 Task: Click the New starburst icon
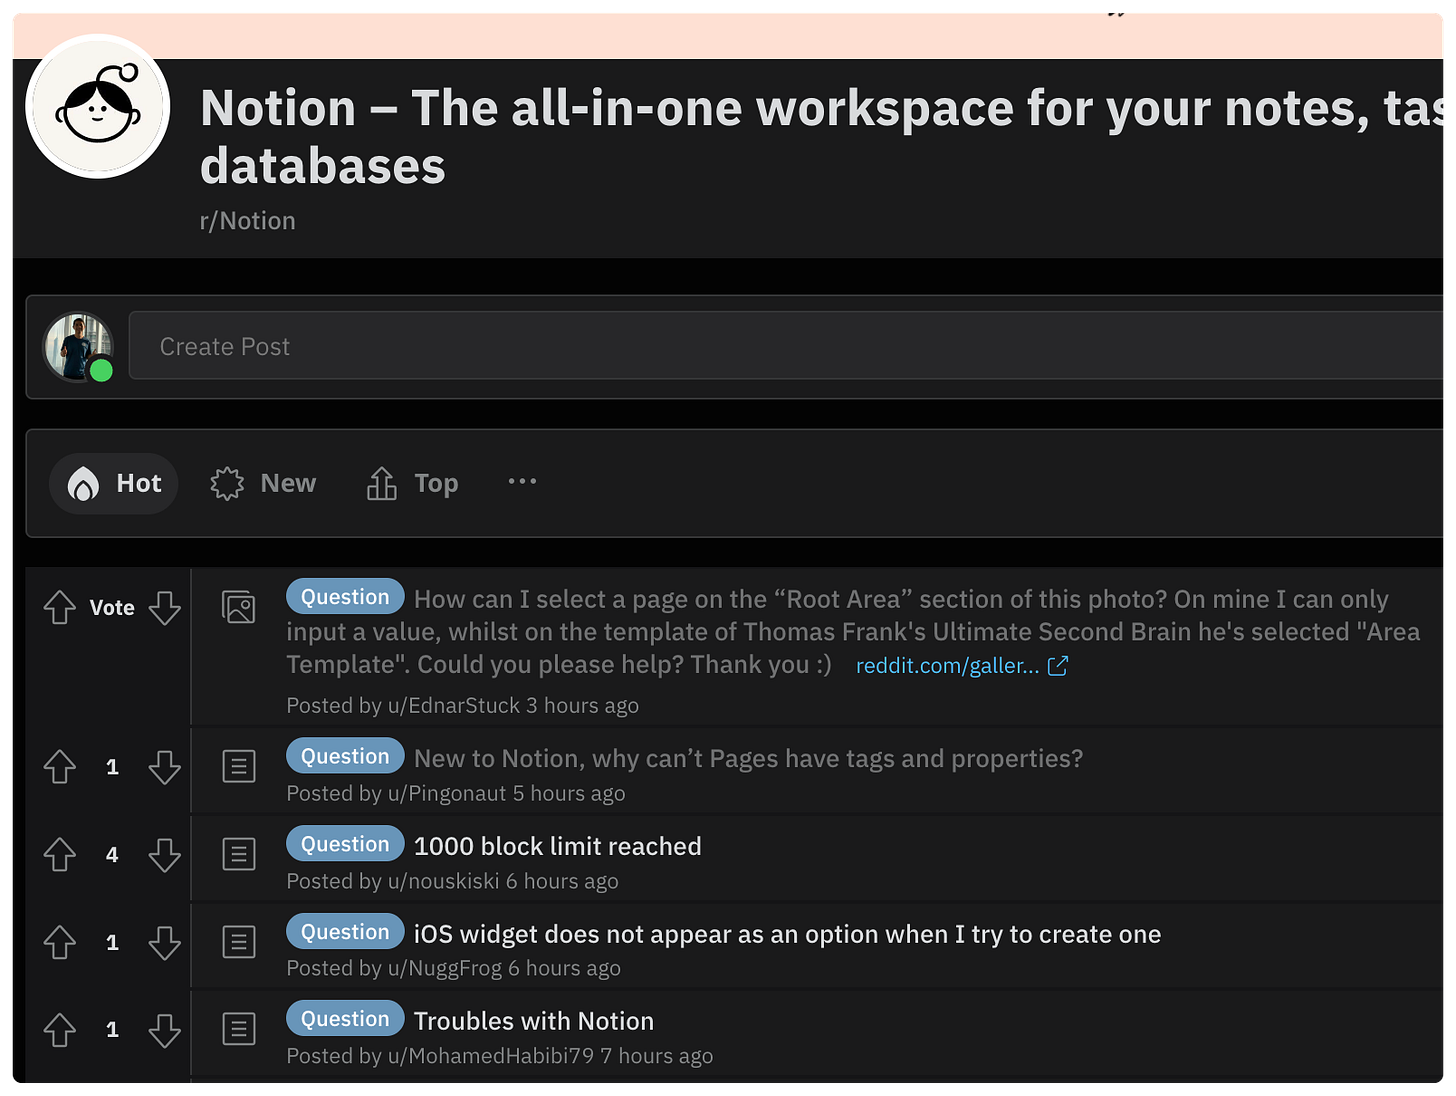pyautogui.click(x=227, y=484)
